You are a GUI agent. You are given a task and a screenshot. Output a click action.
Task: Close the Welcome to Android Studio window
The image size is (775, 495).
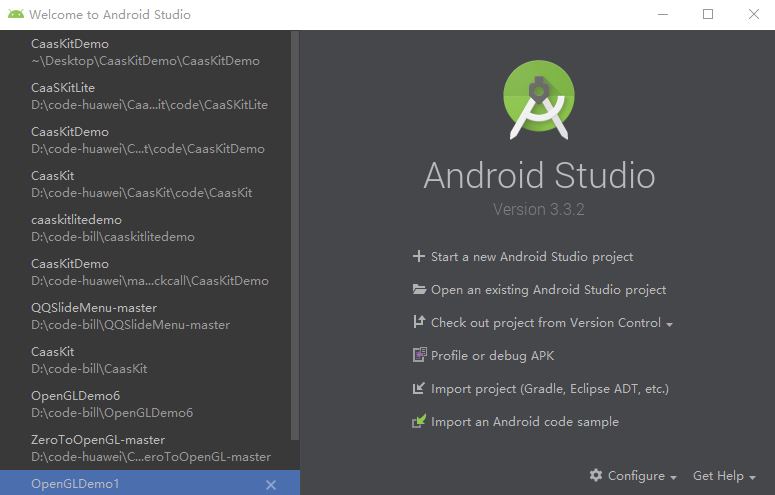coord(753,14)
